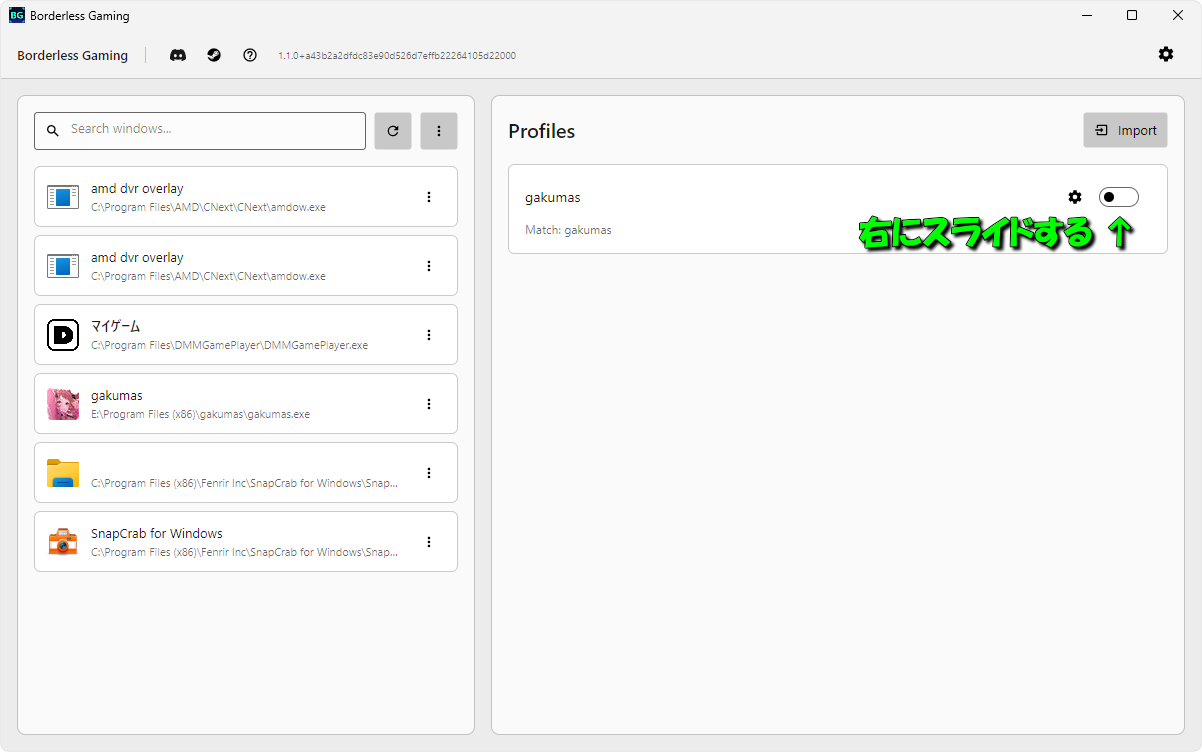Screen dimensions: 1202x752
Task: Open application settings gear in header
Action: tap(1166, 54)
